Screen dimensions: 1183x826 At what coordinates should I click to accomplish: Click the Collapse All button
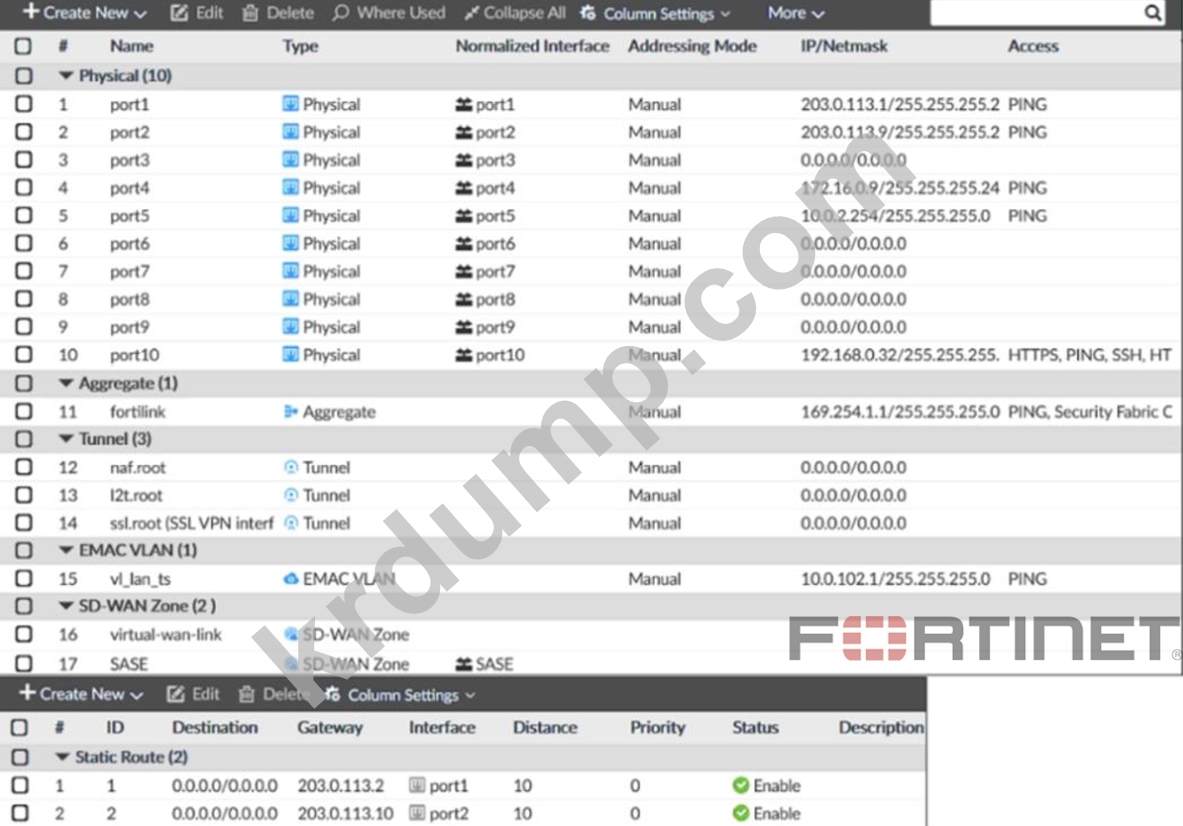click(515, 13)
